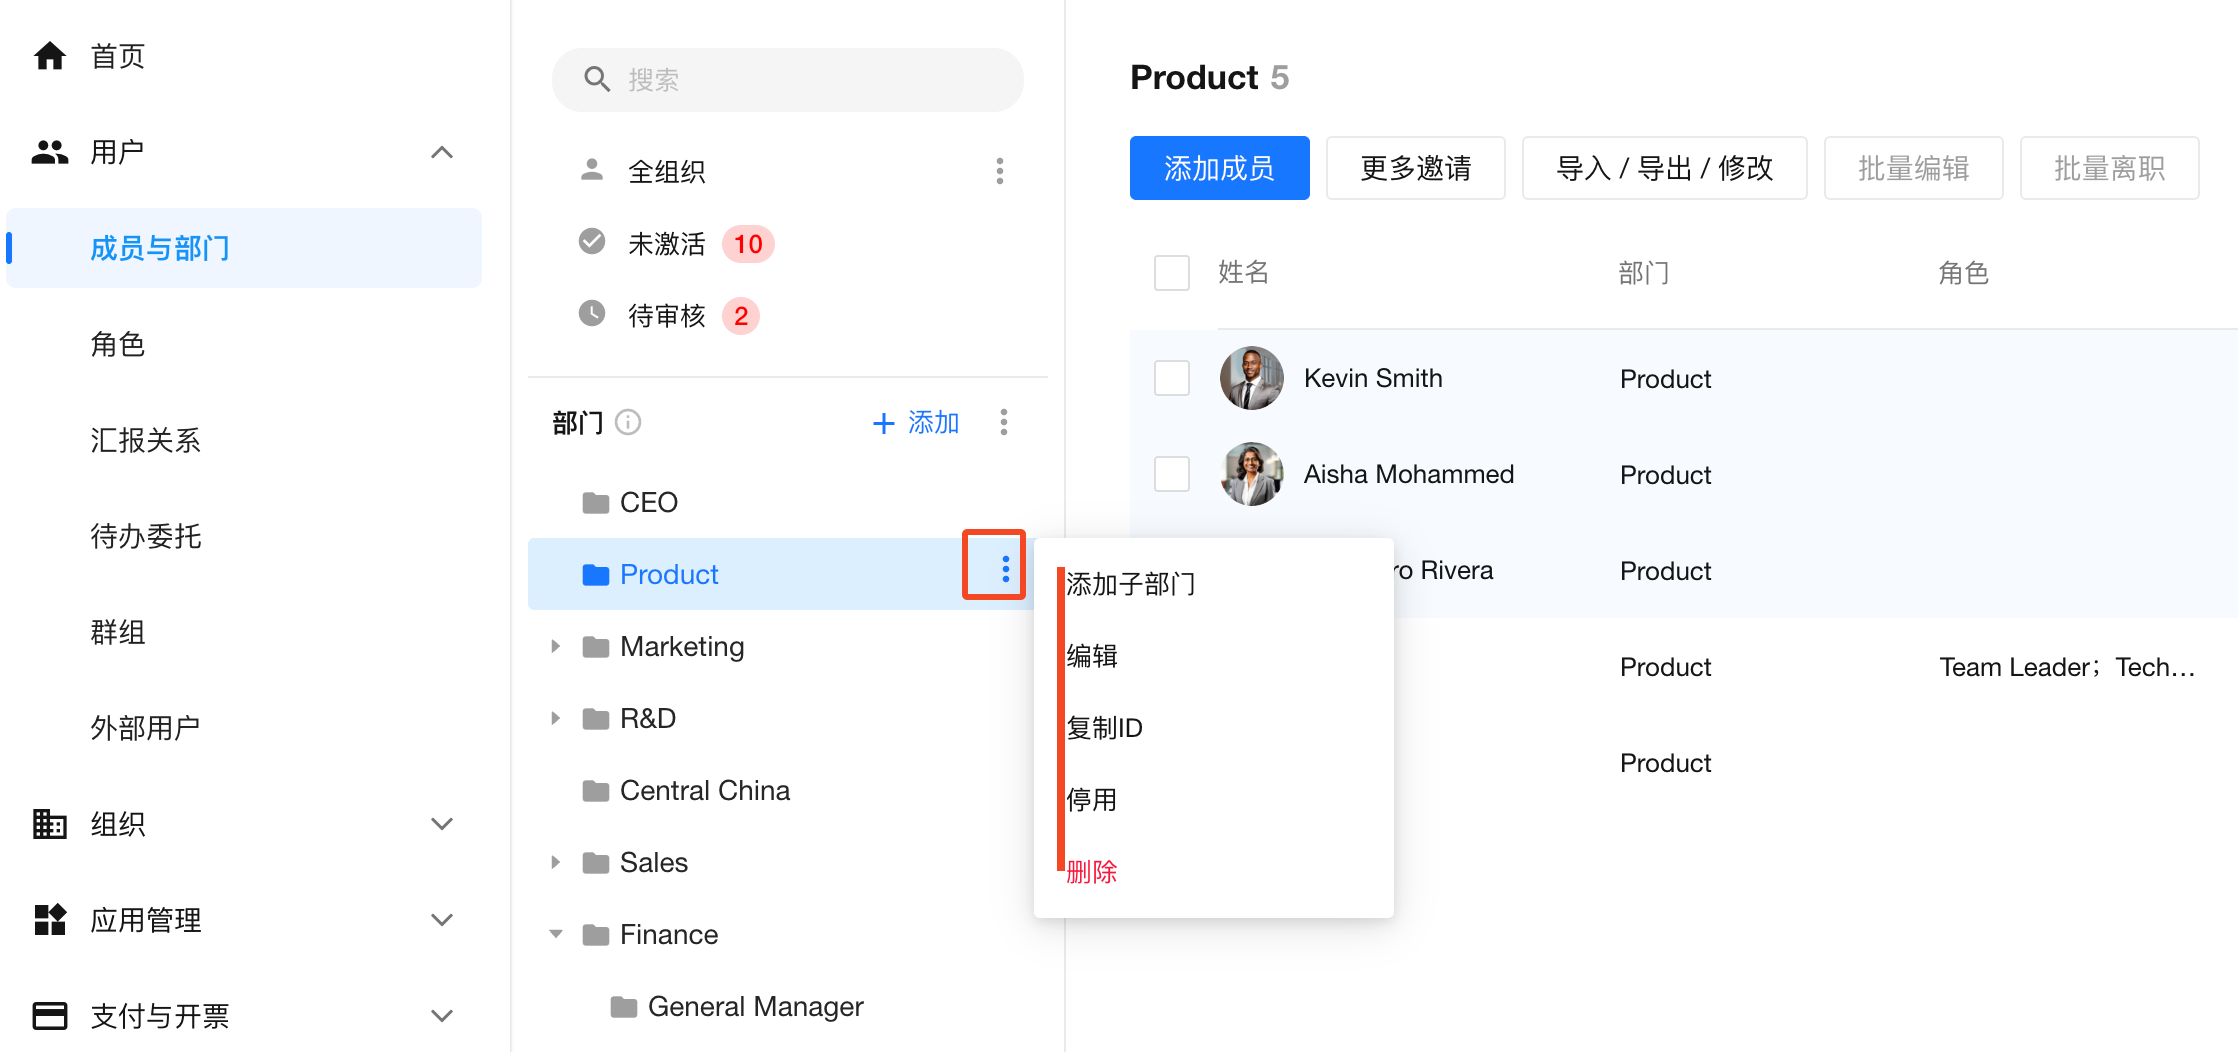Screen dimensions: 2238x1052
Task: Click the 导入 / 导出 / 修改 button
Action: coord(1664,168)
